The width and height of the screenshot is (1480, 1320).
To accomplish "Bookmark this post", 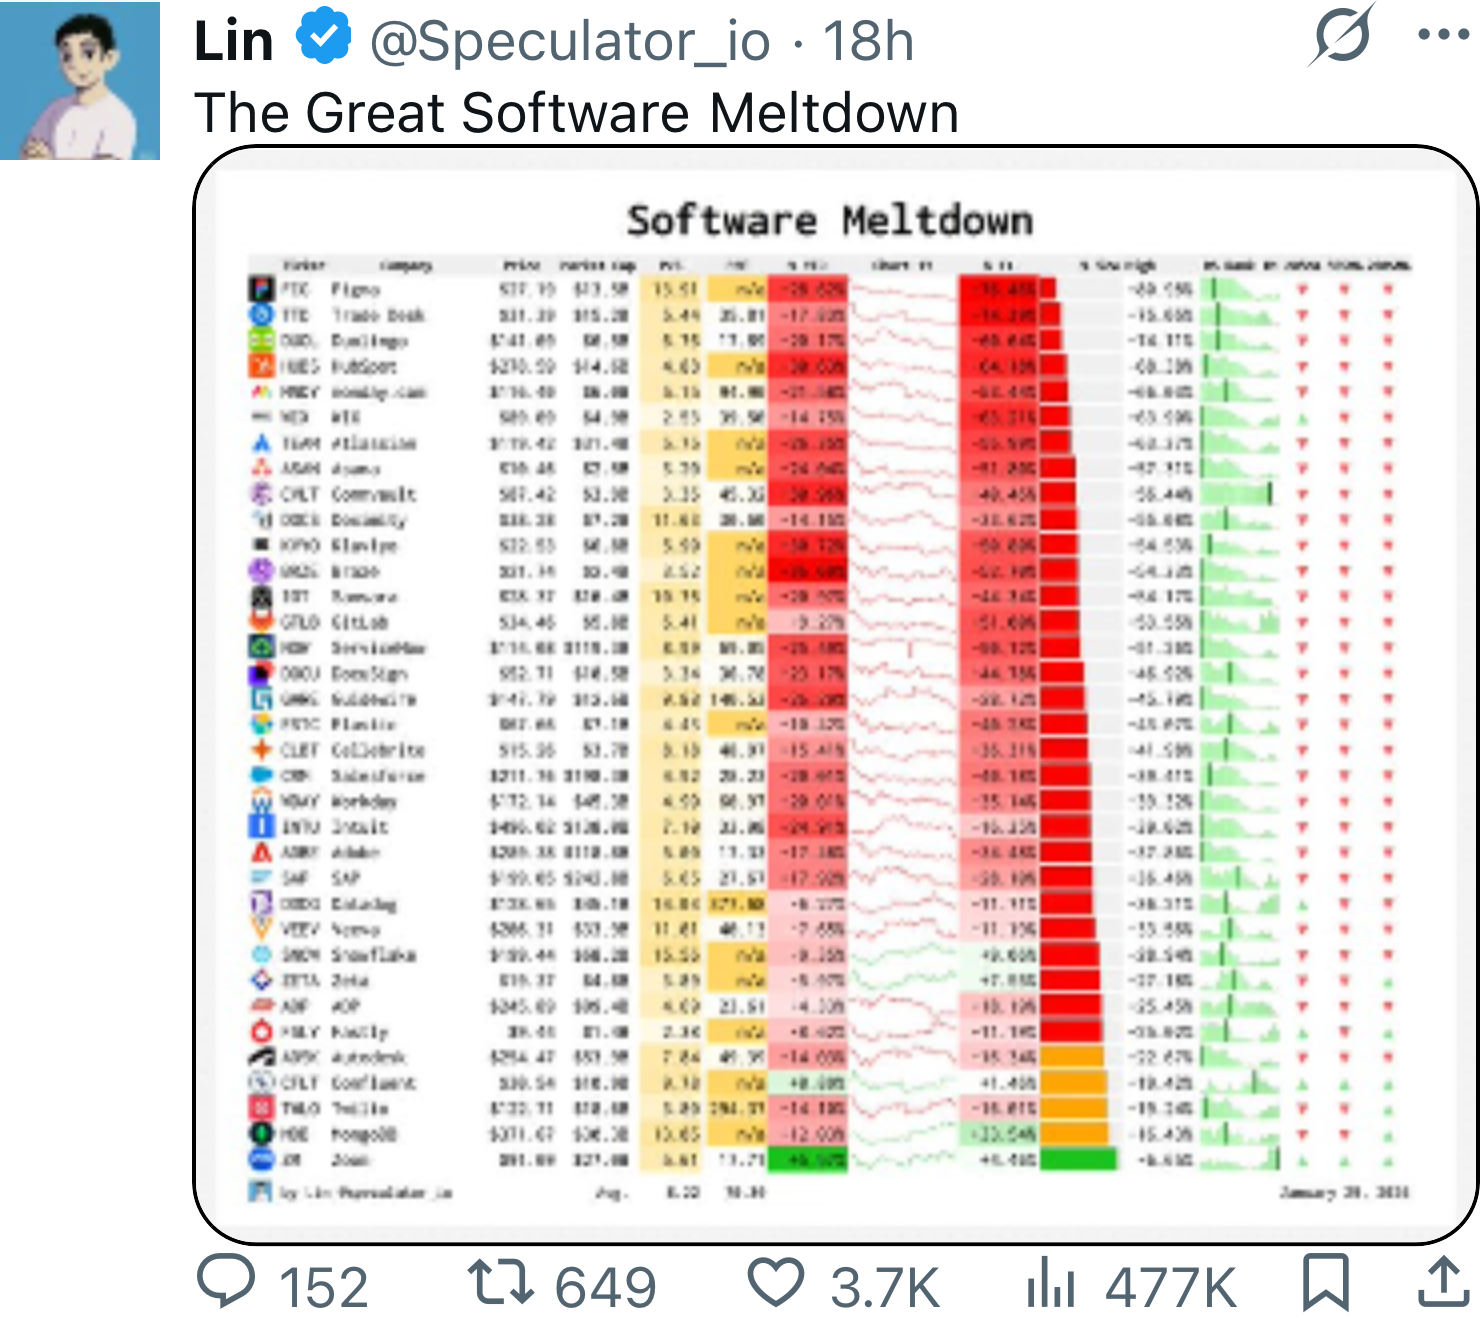I will pyautogui.click(x=1326, y=1282).
